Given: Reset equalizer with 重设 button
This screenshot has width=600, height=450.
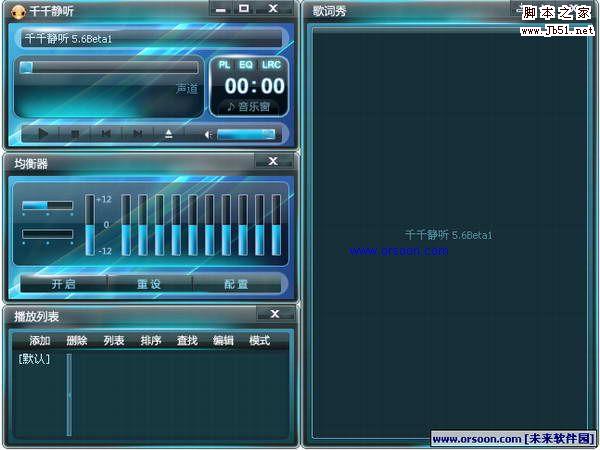Looking at the screenshot, I should point(149,284).
